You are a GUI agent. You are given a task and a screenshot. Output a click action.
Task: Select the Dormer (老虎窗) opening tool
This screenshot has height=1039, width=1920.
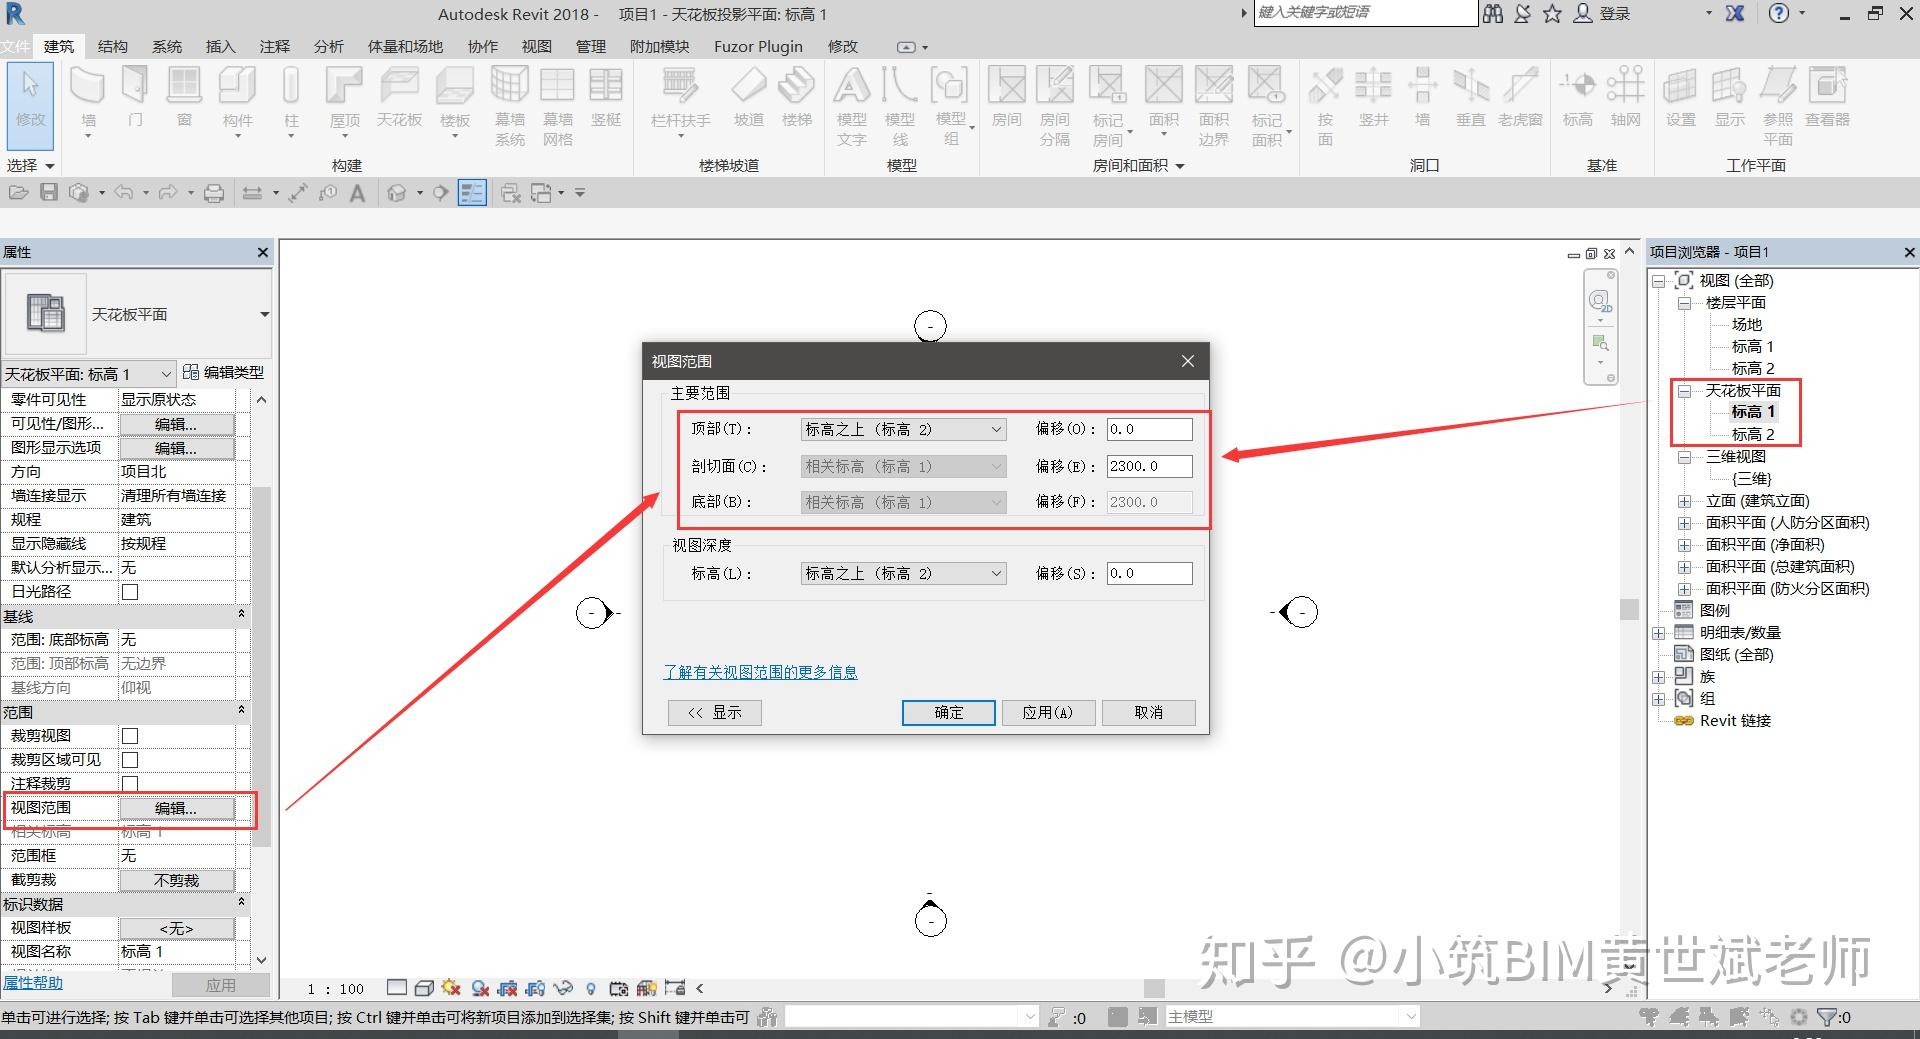[1520, 98]
